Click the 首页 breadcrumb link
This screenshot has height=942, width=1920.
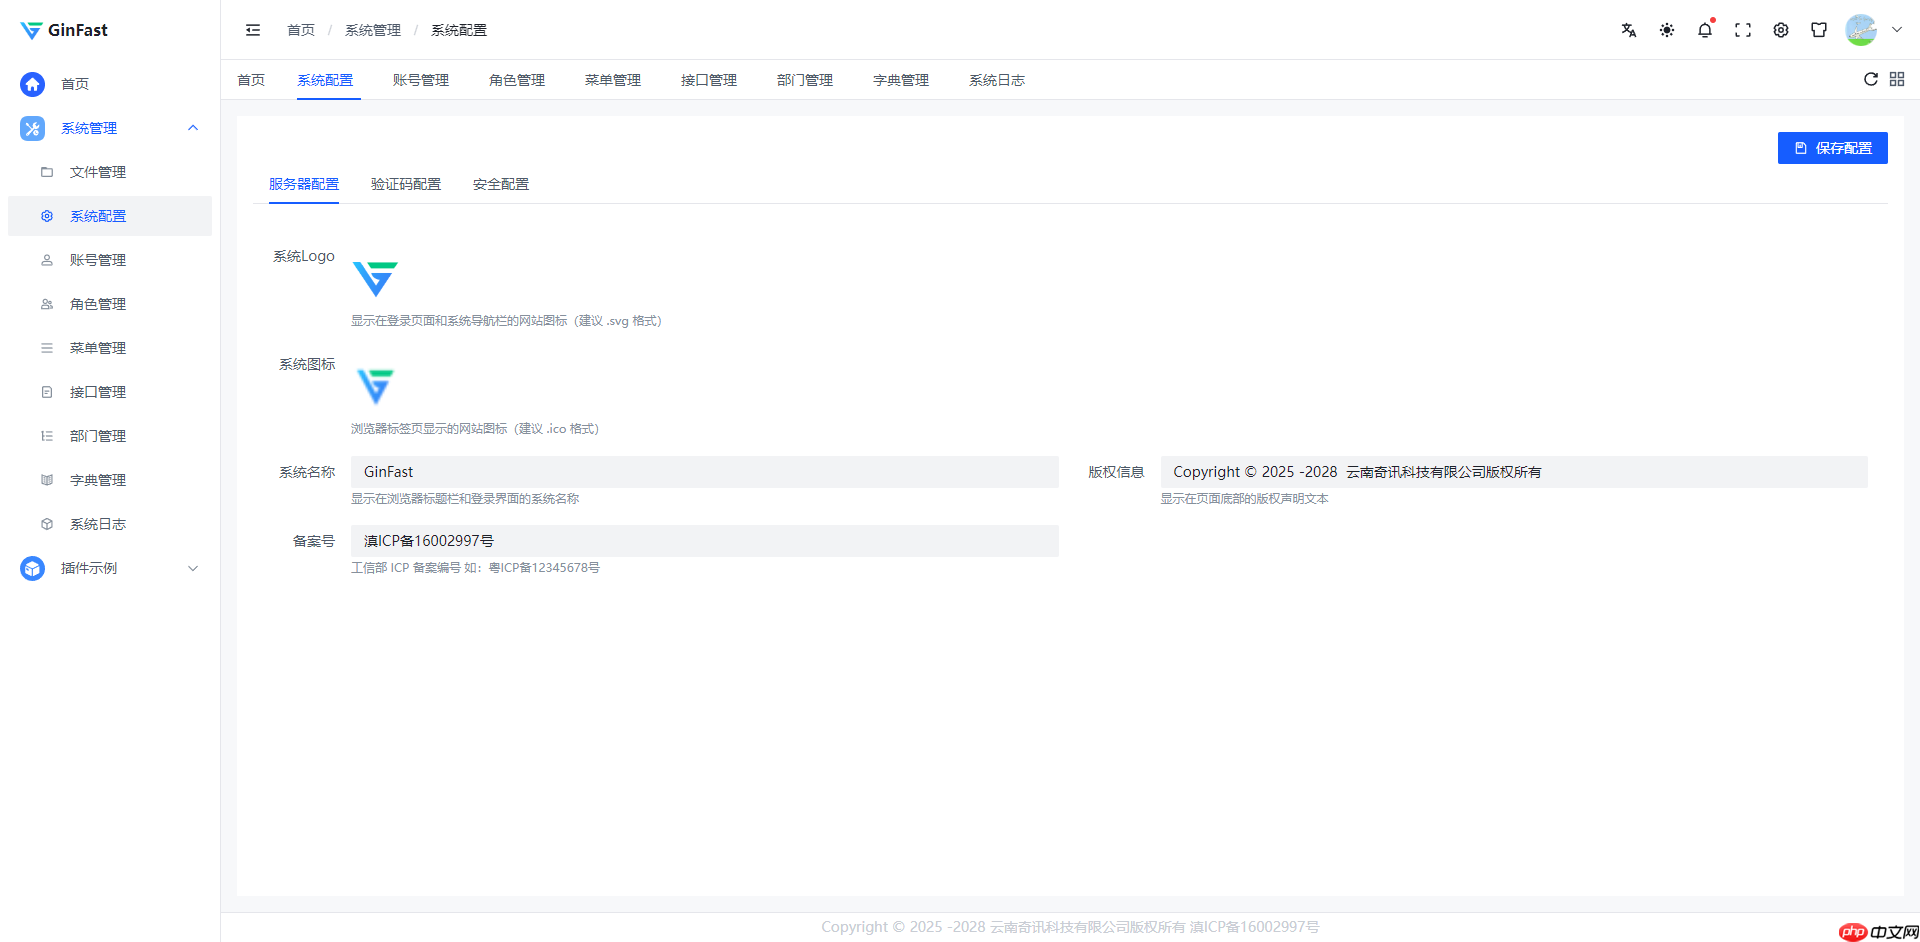pos(300,30)
